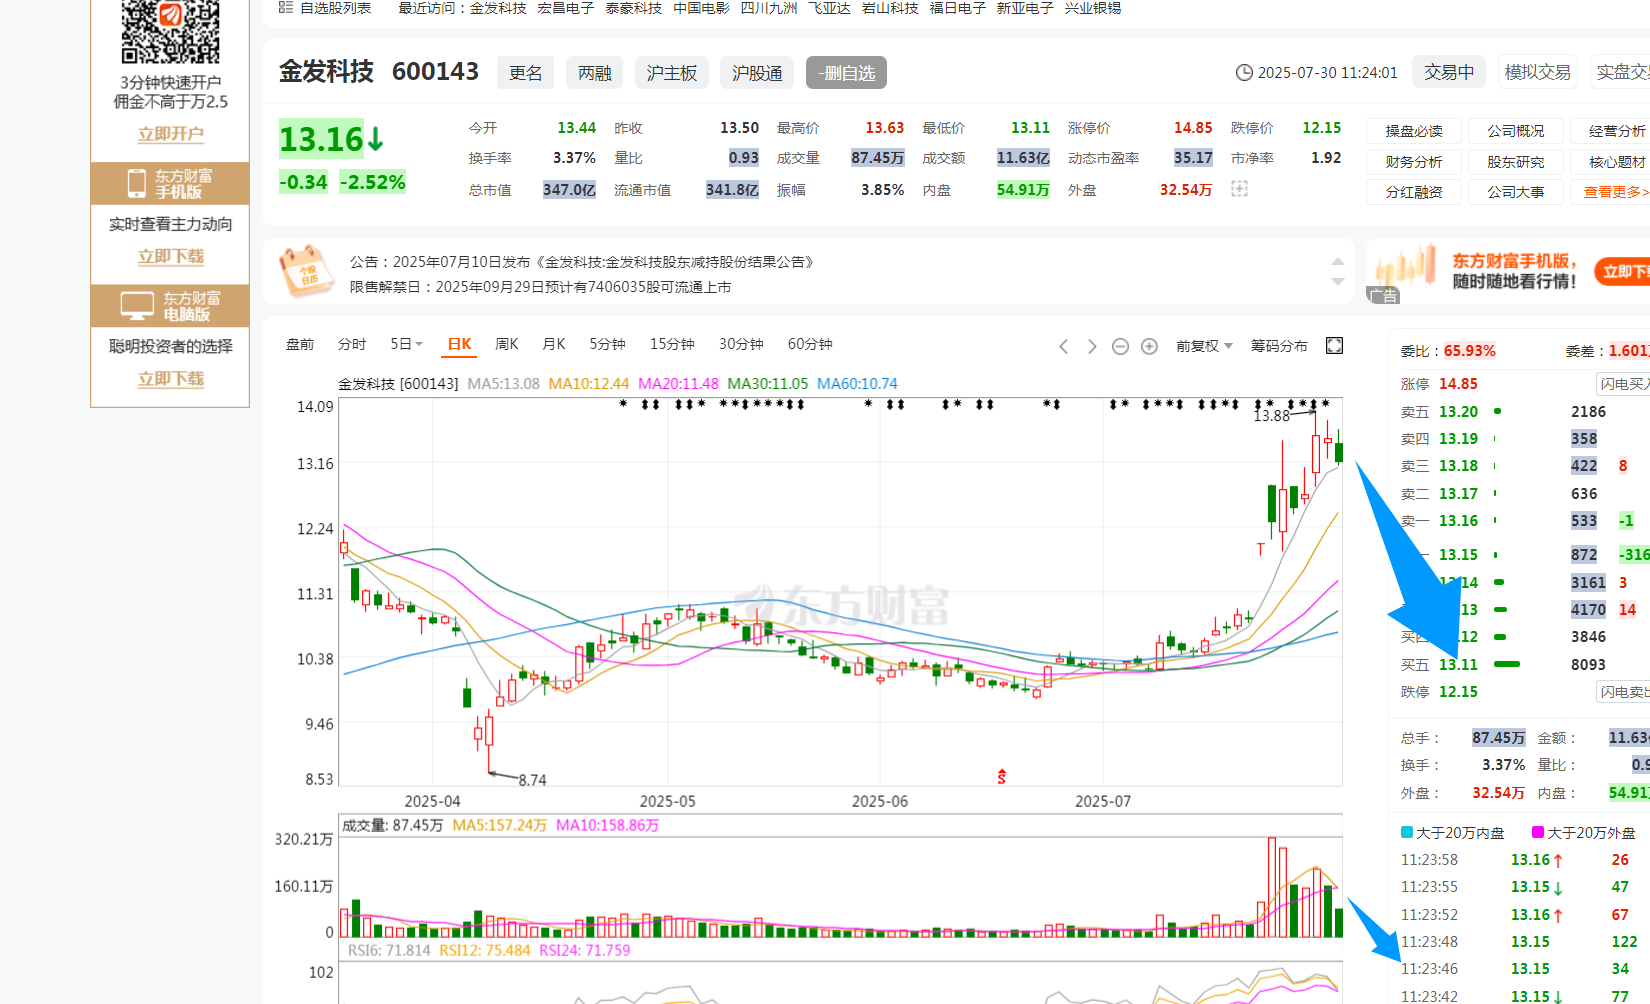This screenshot has width=1650, height=1004.
Task: Show the 筹码分布 chip distribution
Action: (1279, 346)
